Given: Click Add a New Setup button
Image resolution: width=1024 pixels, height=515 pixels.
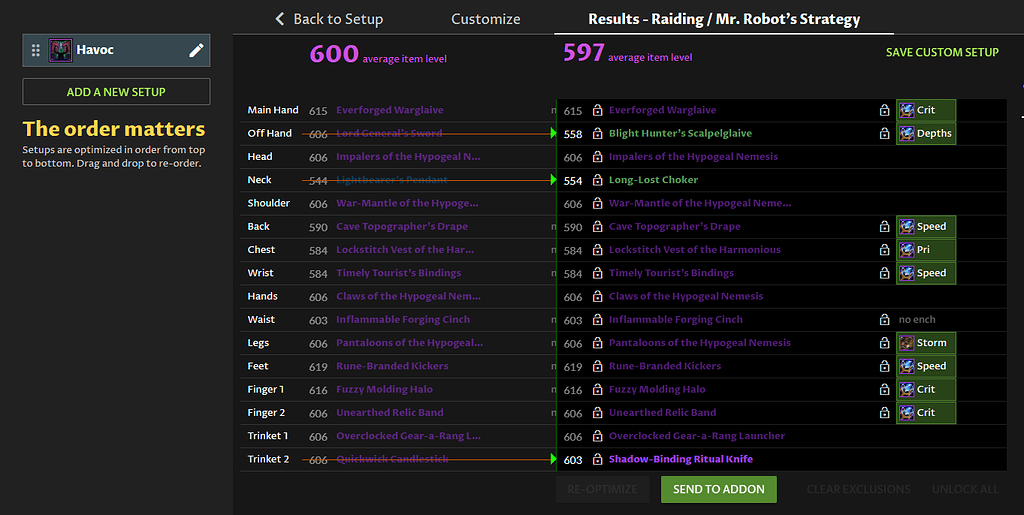Looking at the screenshot, I should tap(116, 92).
